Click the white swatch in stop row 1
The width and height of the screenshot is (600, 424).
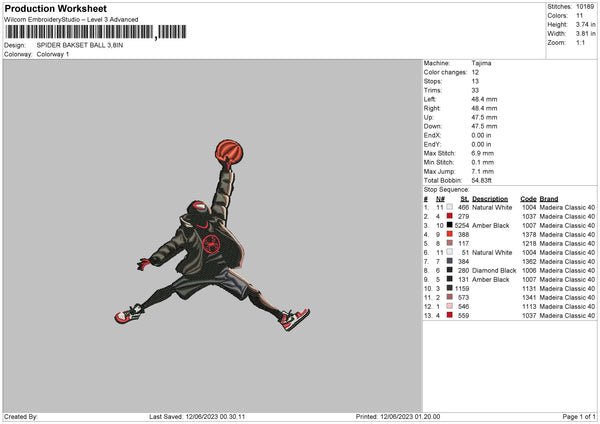click(x=449, y=207)
